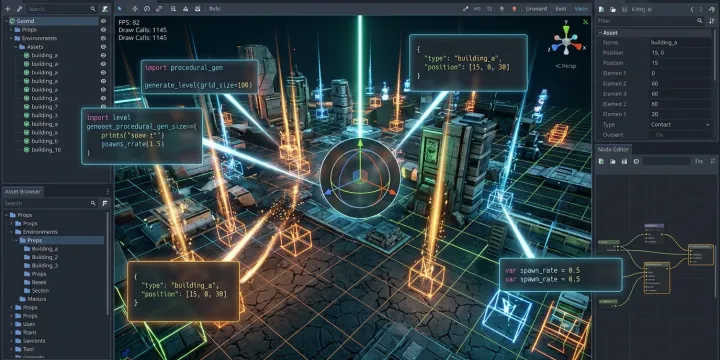The height and width of the screenshot is (360, 720).
Task: Click the save icon in inspector toolbar
Action: click(624, 9)
